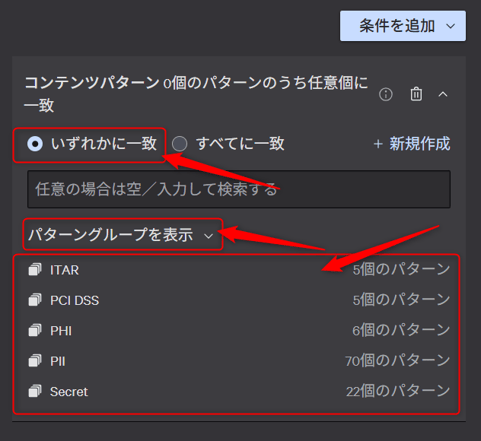Select the すべてに一致 radio button
Image resolution: width=481 pixels, height=441 pixels.
coord(179,144)
